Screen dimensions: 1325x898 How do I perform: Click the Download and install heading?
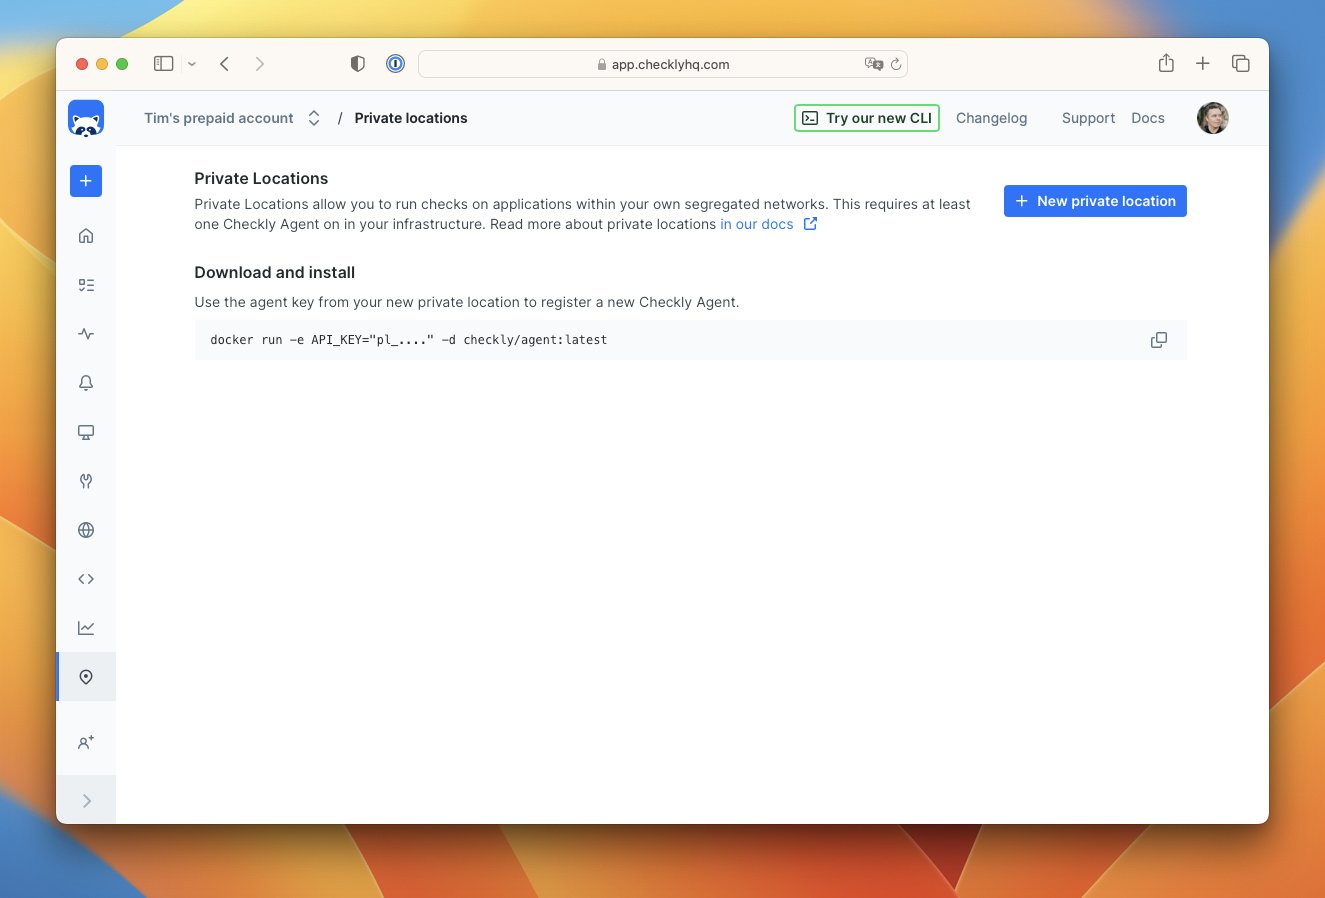pos(275,272)
